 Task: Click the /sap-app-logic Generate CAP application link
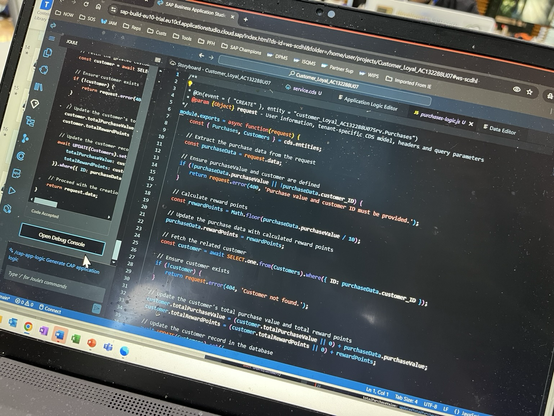(53, 260)
